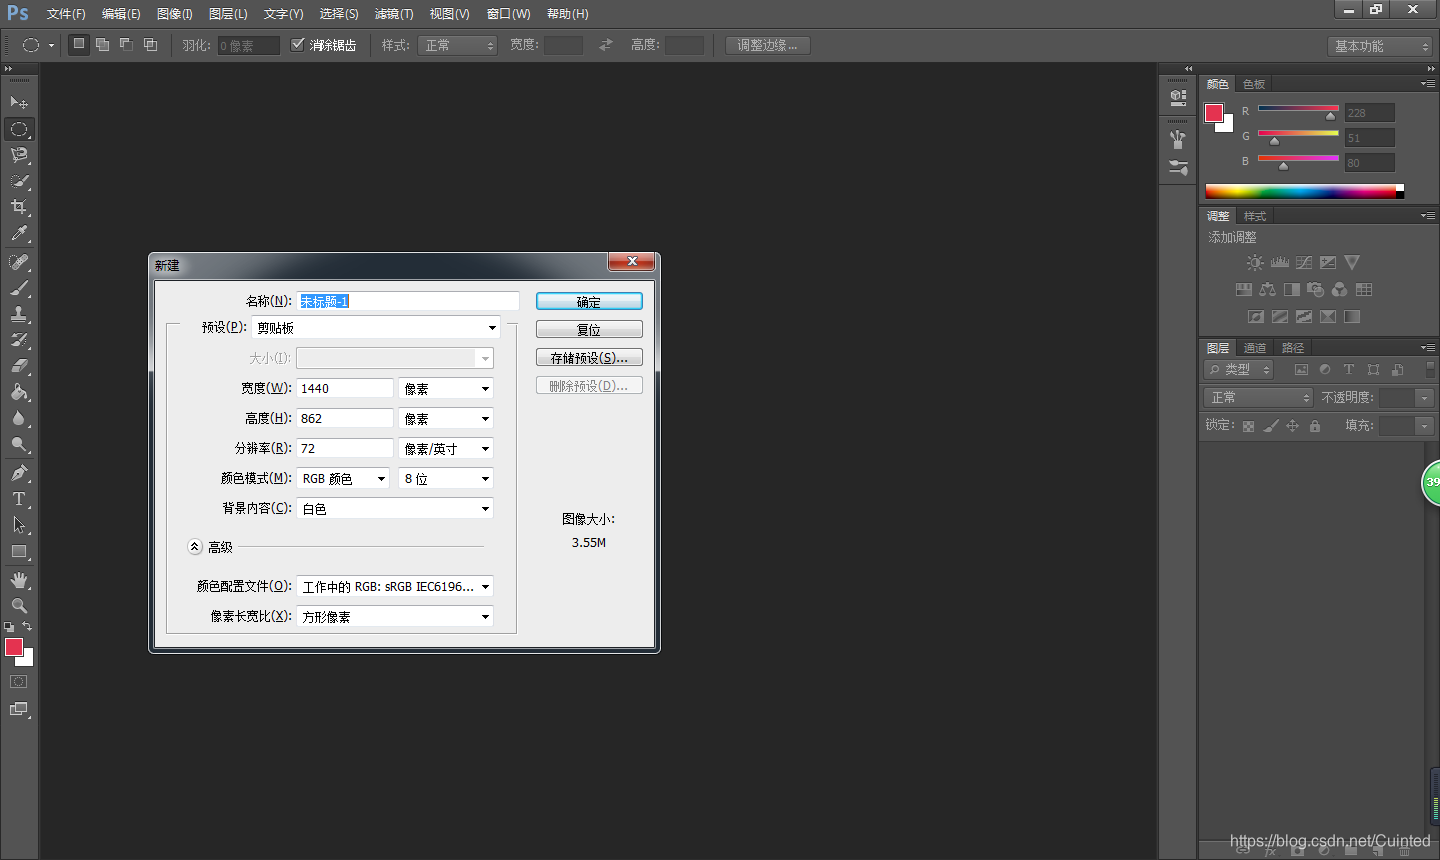Switch to the 色板 swatches tab

1254,84
